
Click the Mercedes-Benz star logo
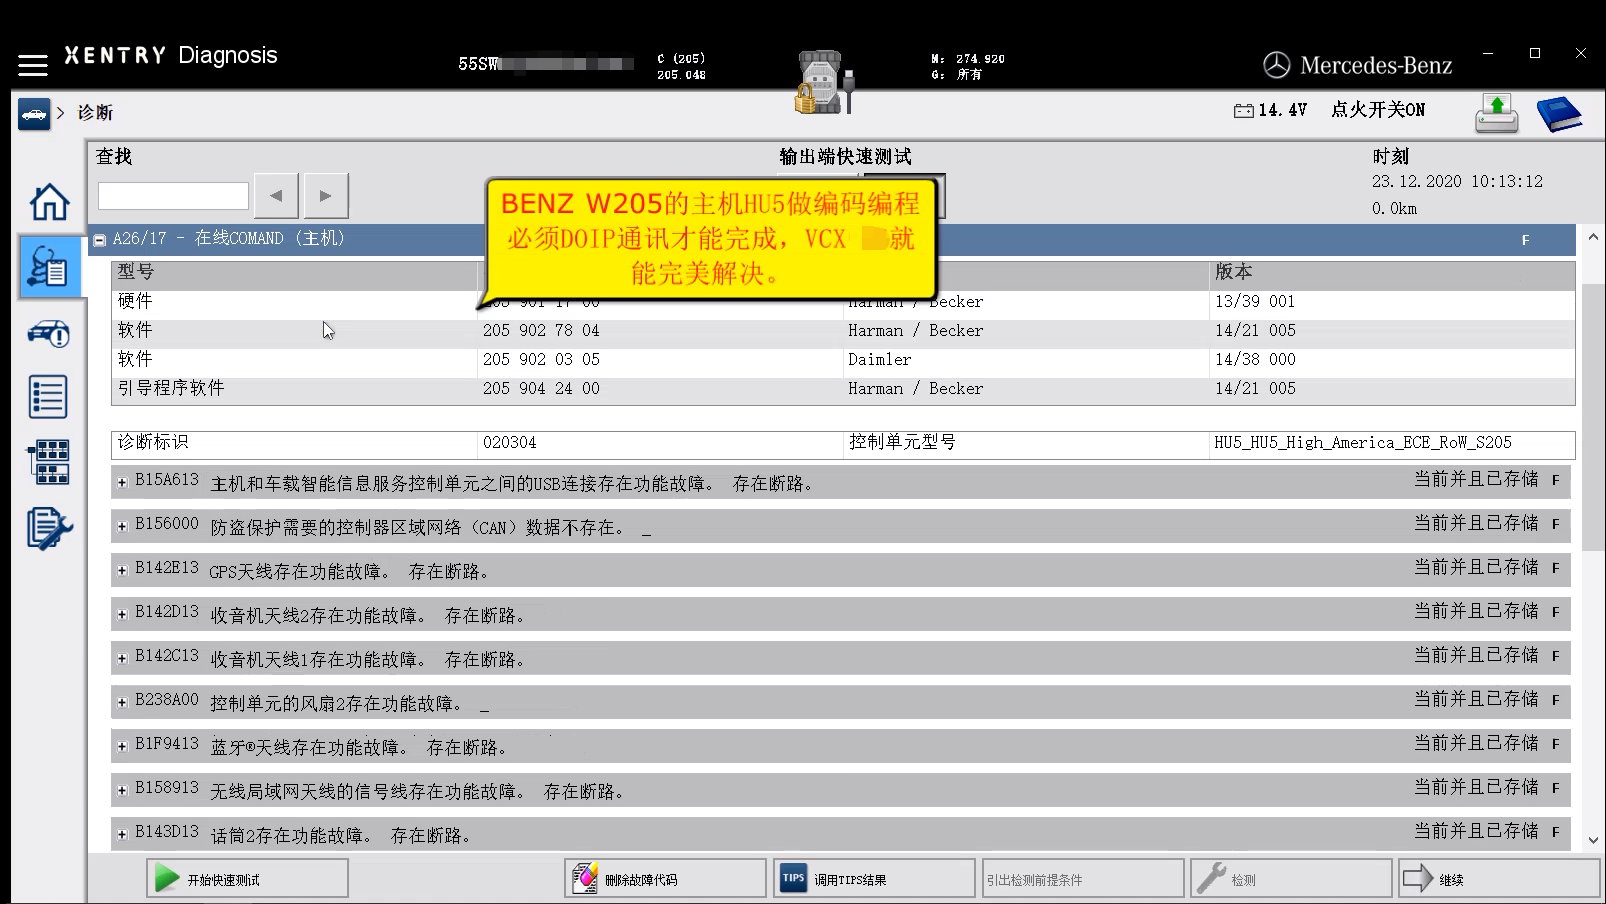coord(1277,65)
